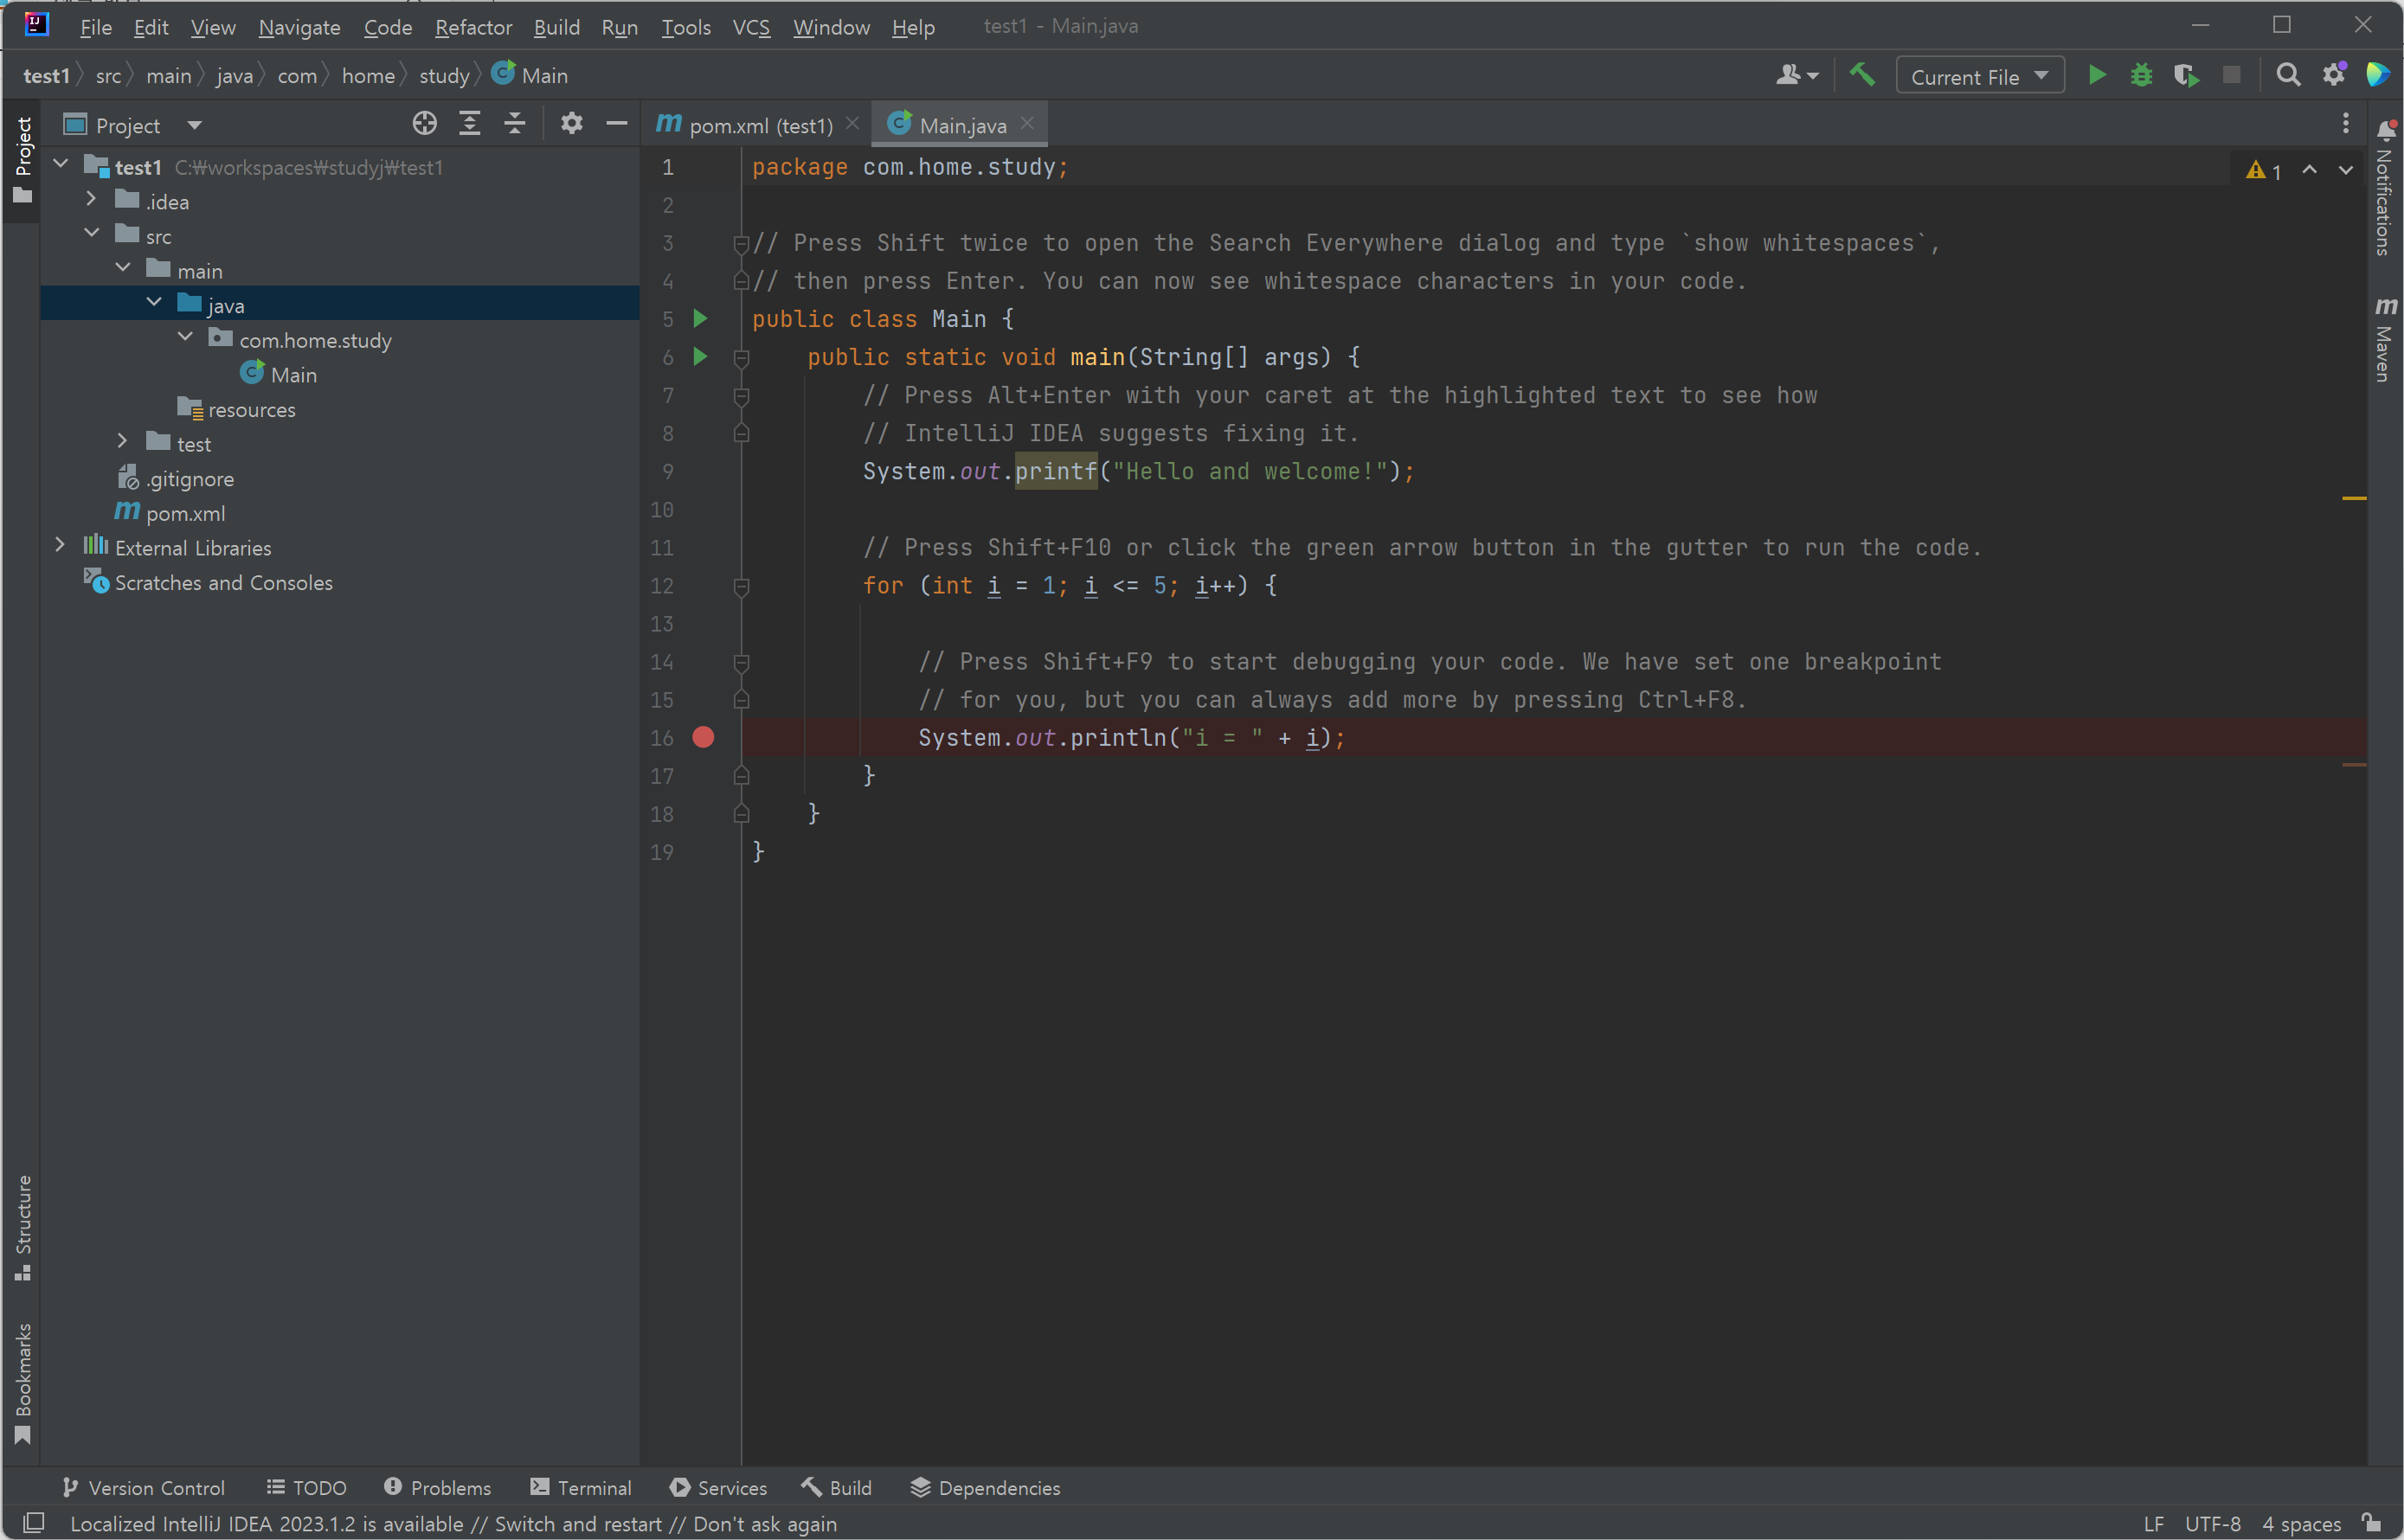Open the Refactor menu
2404x1540 pixels.
pyautogui.click(x=473, y=27)
